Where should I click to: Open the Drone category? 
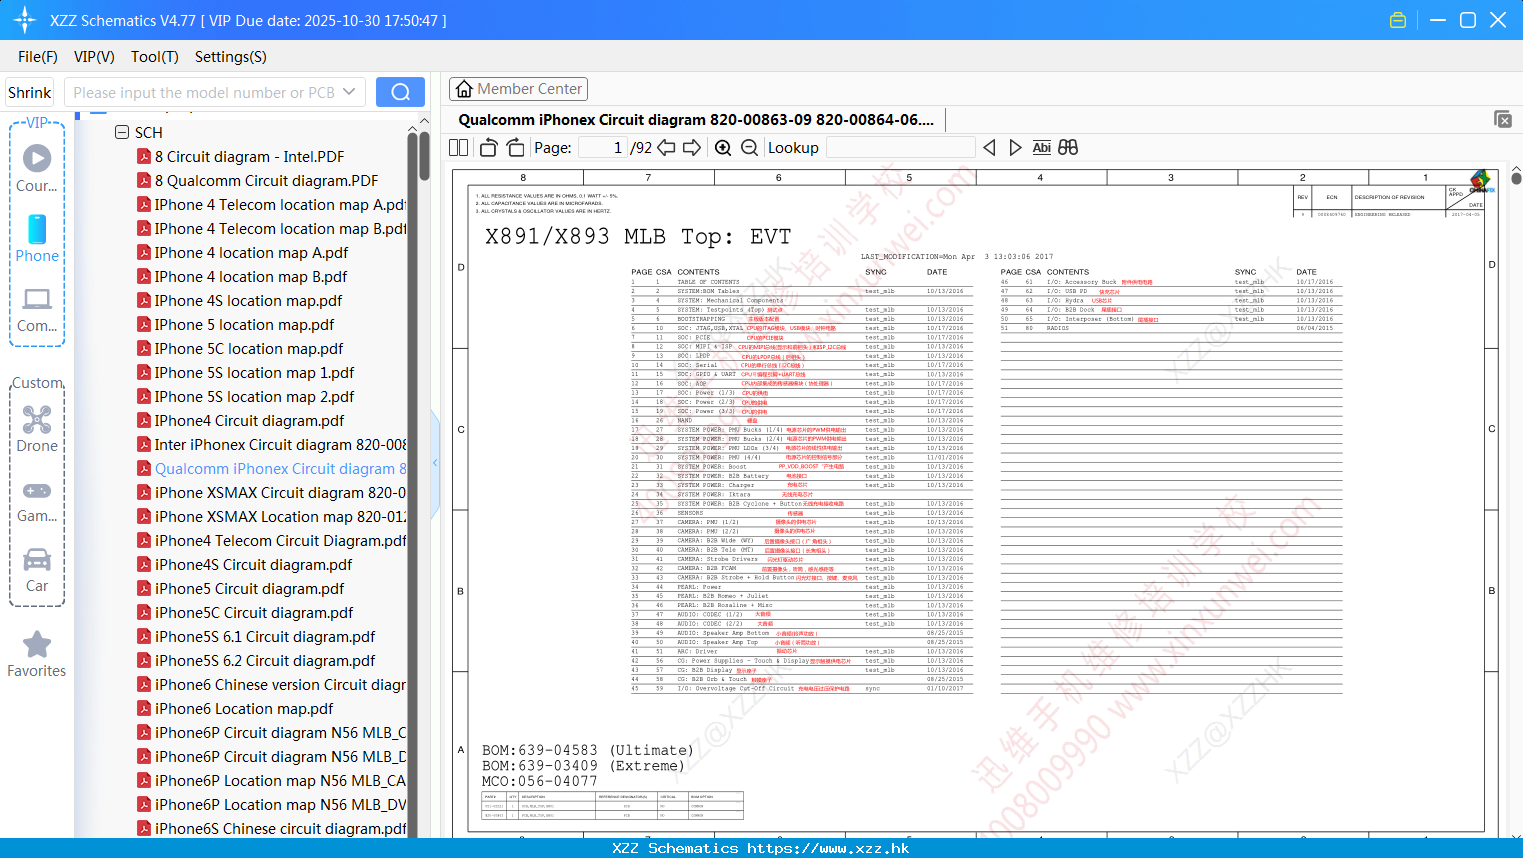coord(37,428)
